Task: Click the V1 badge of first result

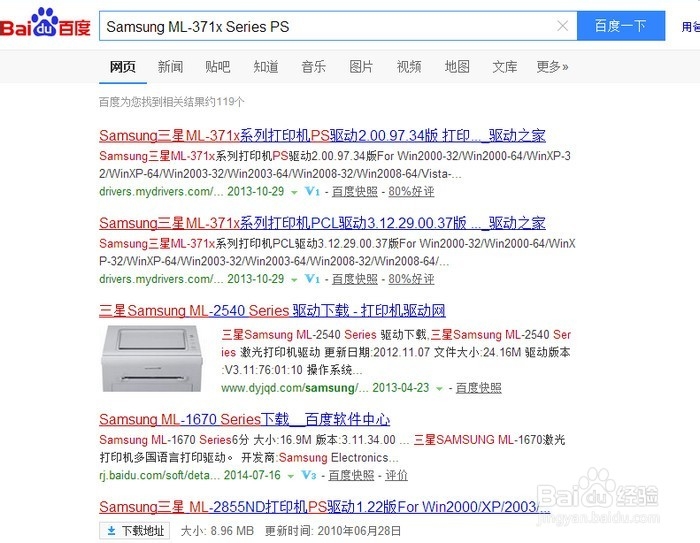Action: [312, 192]
